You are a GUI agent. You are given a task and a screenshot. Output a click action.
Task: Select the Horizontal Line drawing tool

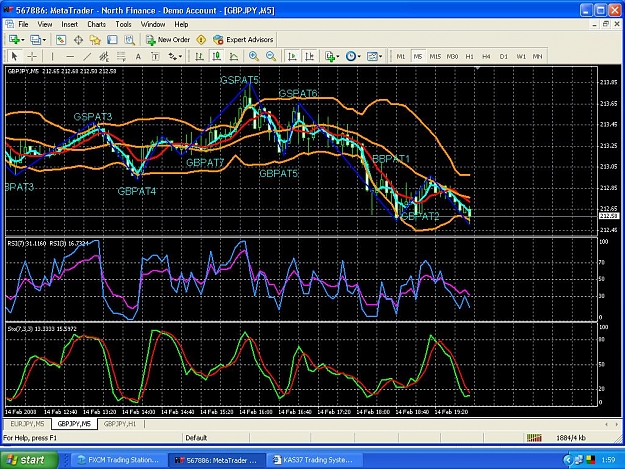(70, 57)
